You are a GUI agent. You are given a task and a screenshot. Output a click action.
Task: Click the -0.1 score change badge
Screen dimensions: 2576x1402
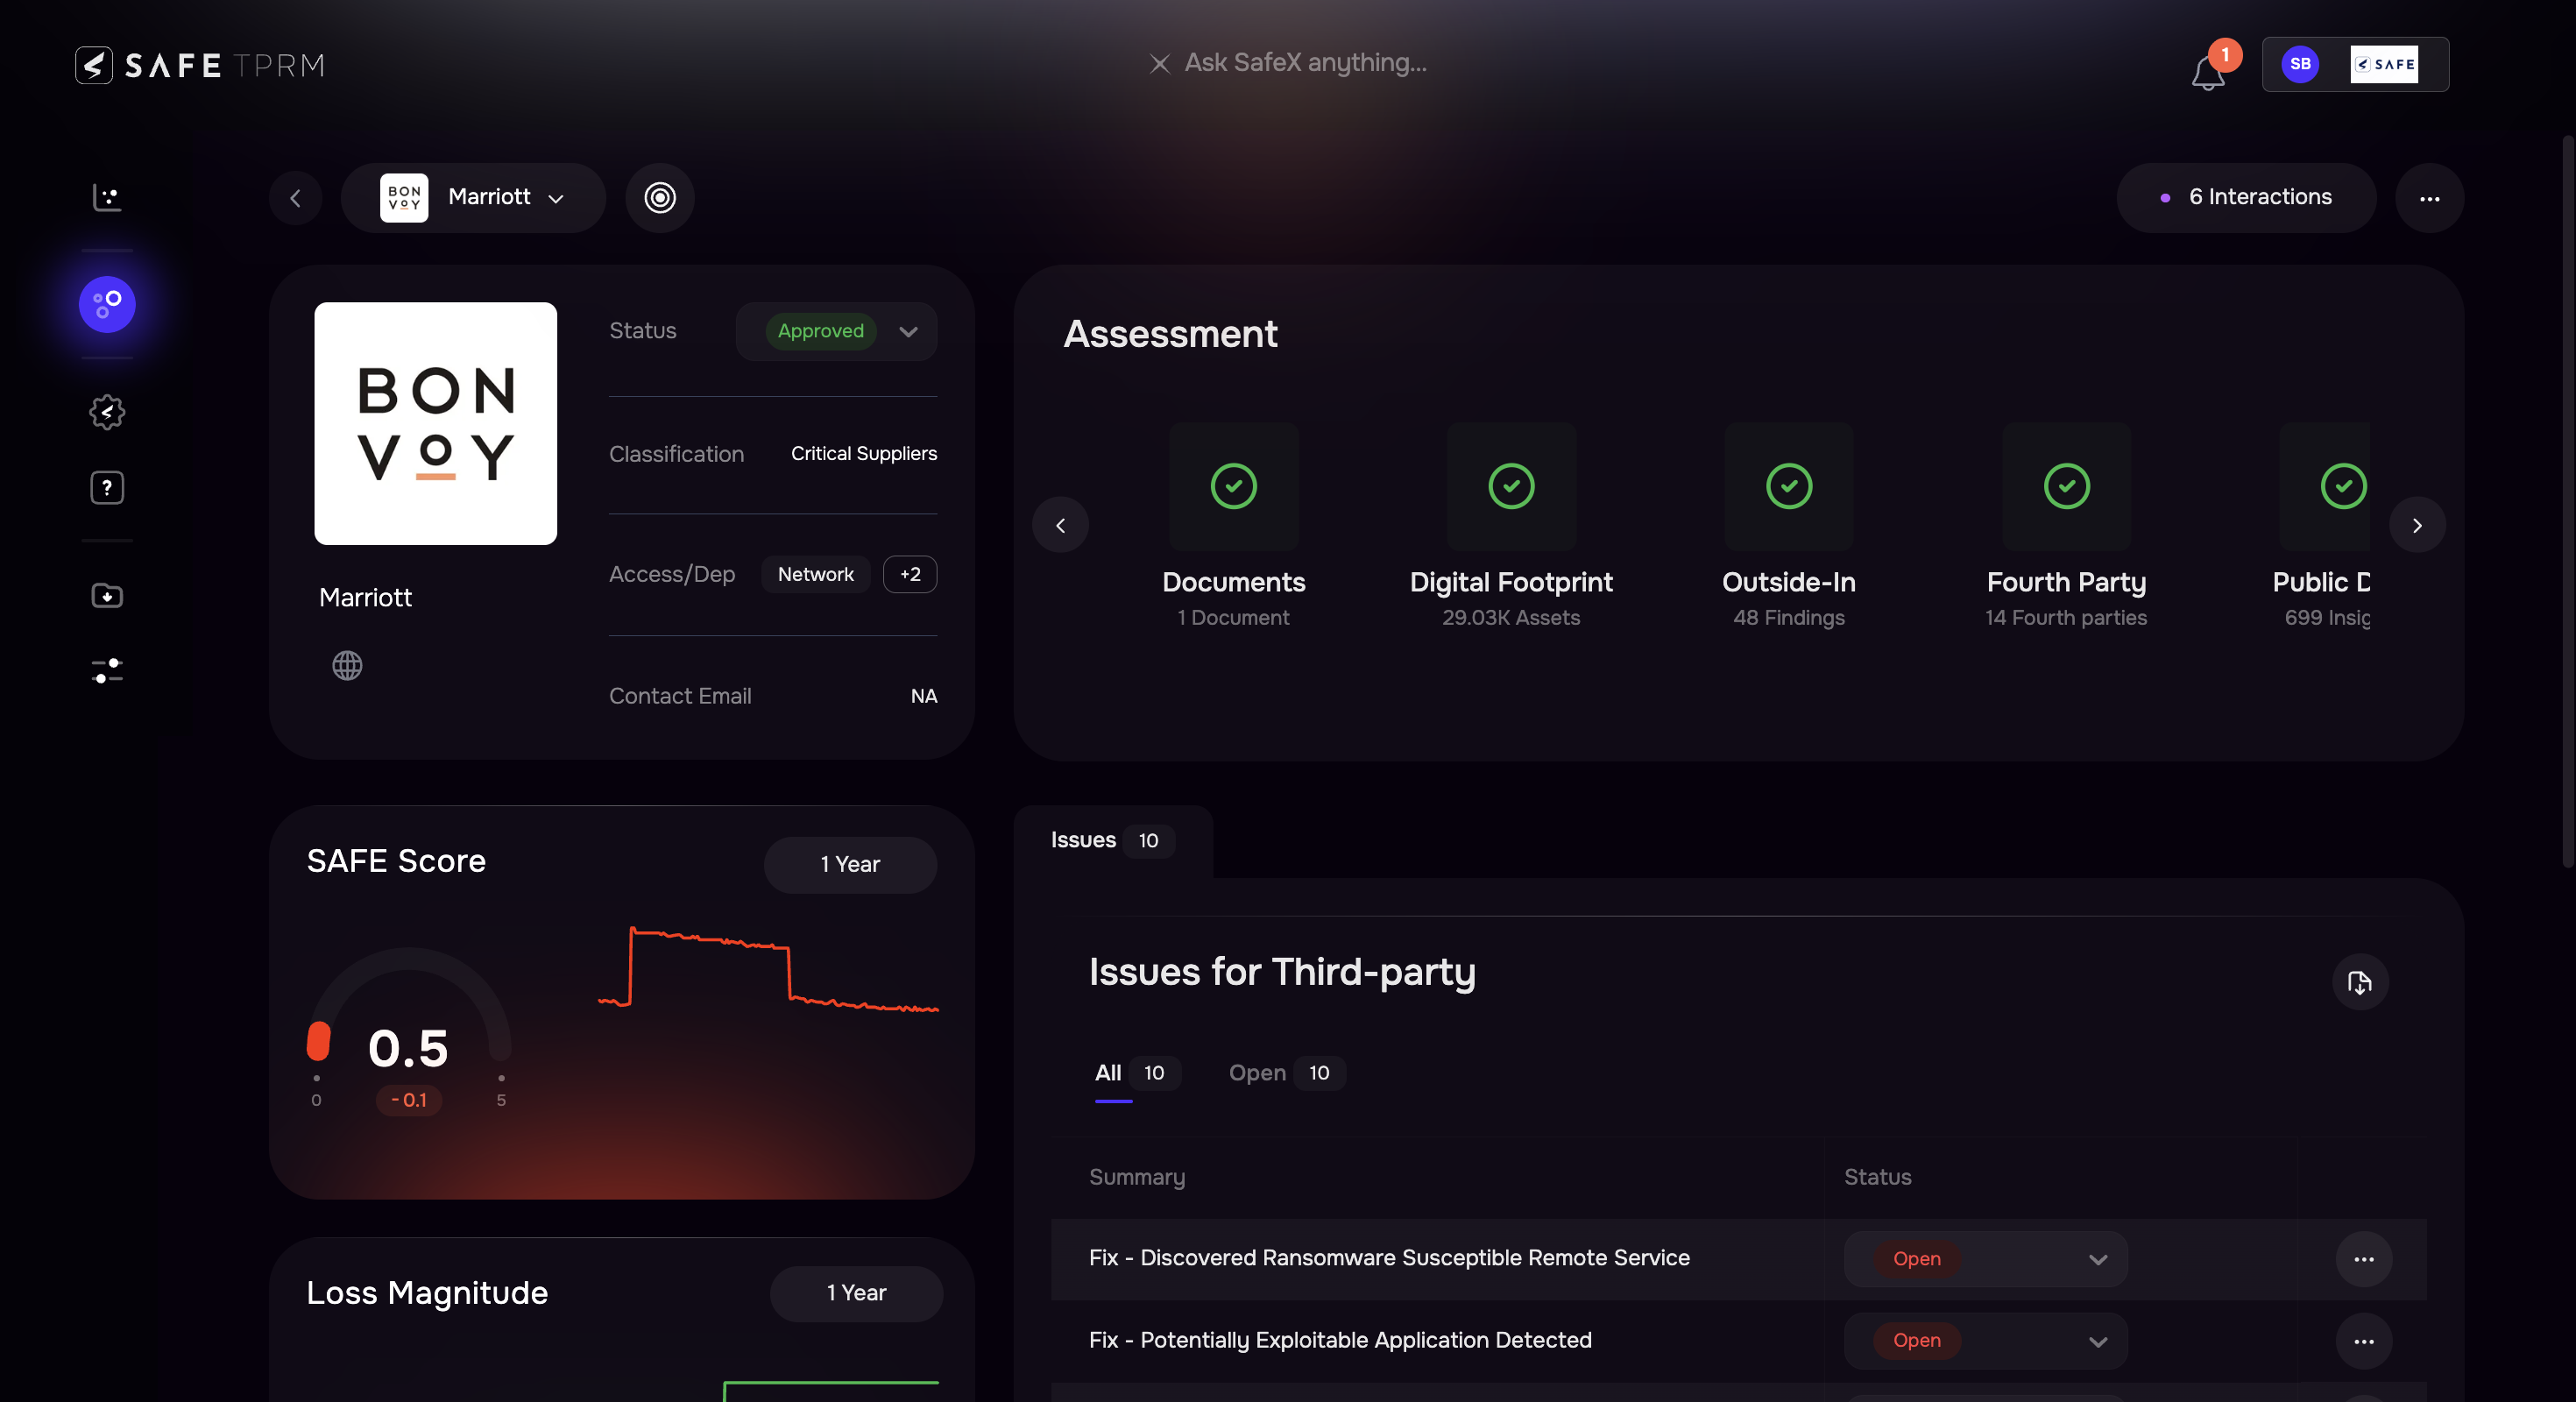(x=408, y=1100)
